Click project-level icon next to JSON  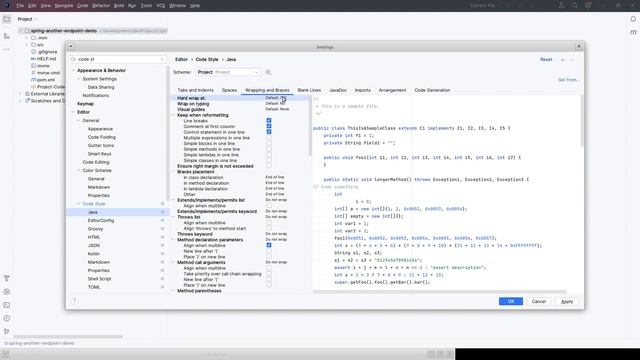162,245
